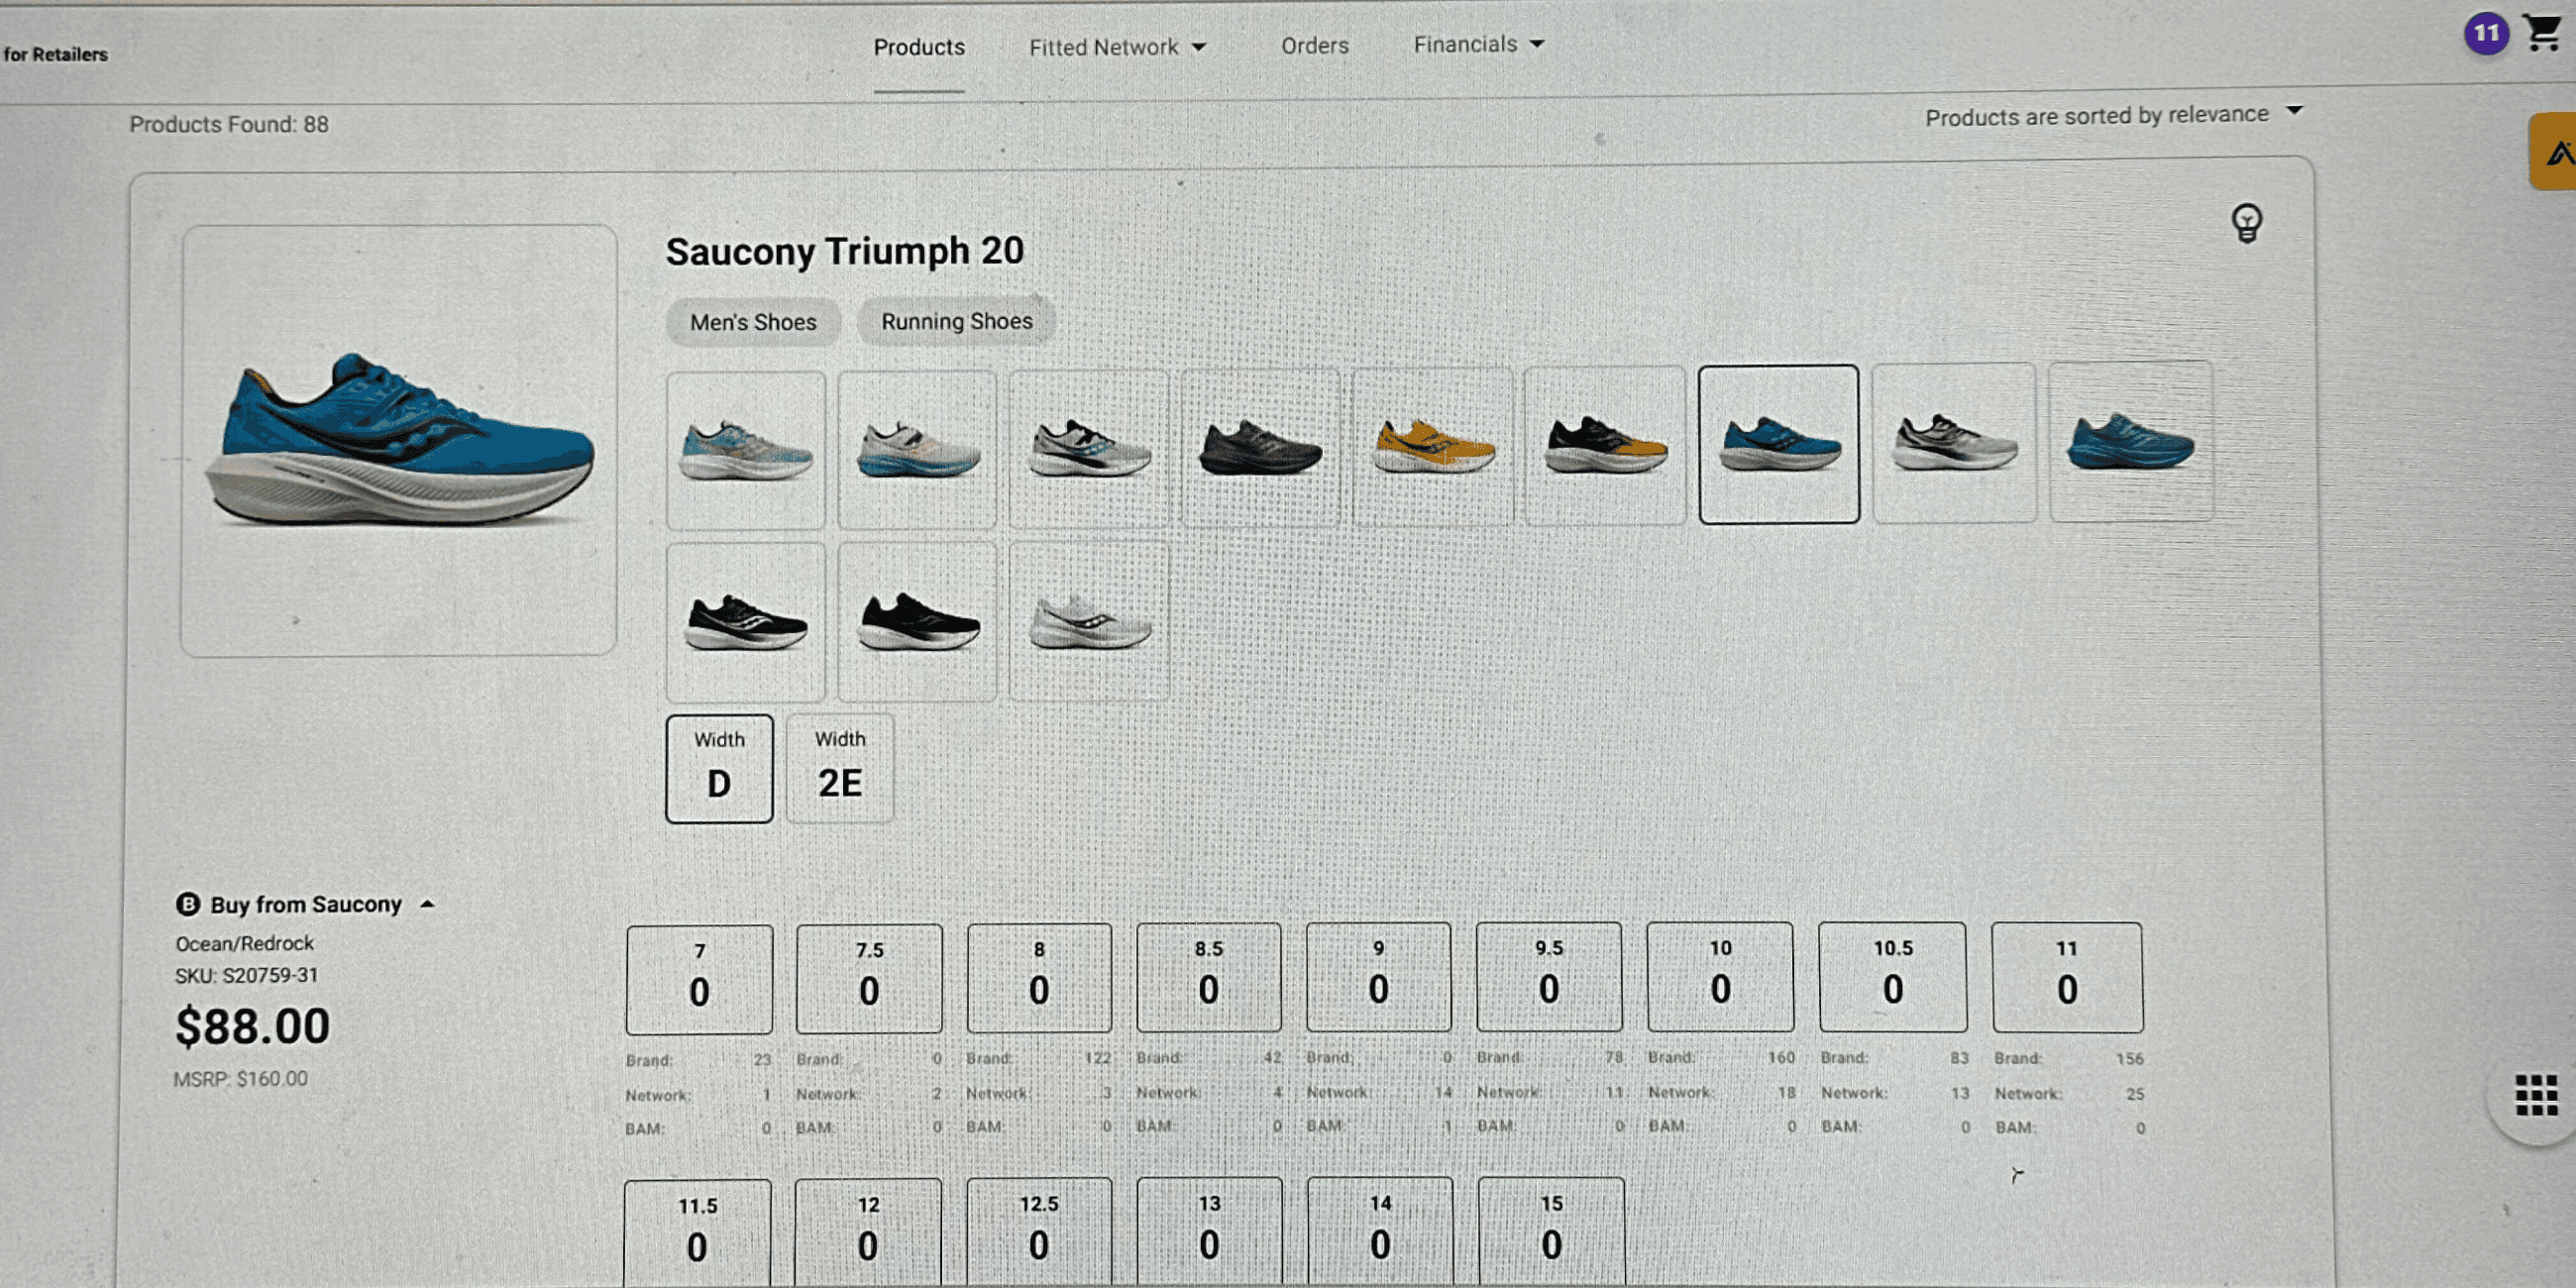
Task: Click the size 8 quantity box
Action: pos(1039,977)
